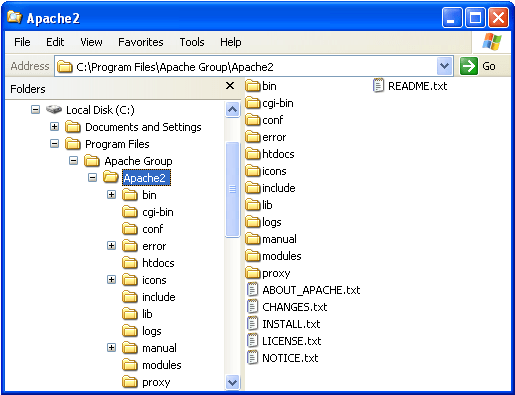Select the INSTALL.txt file icon
515x395 pixels.
[x=253, y=323]
